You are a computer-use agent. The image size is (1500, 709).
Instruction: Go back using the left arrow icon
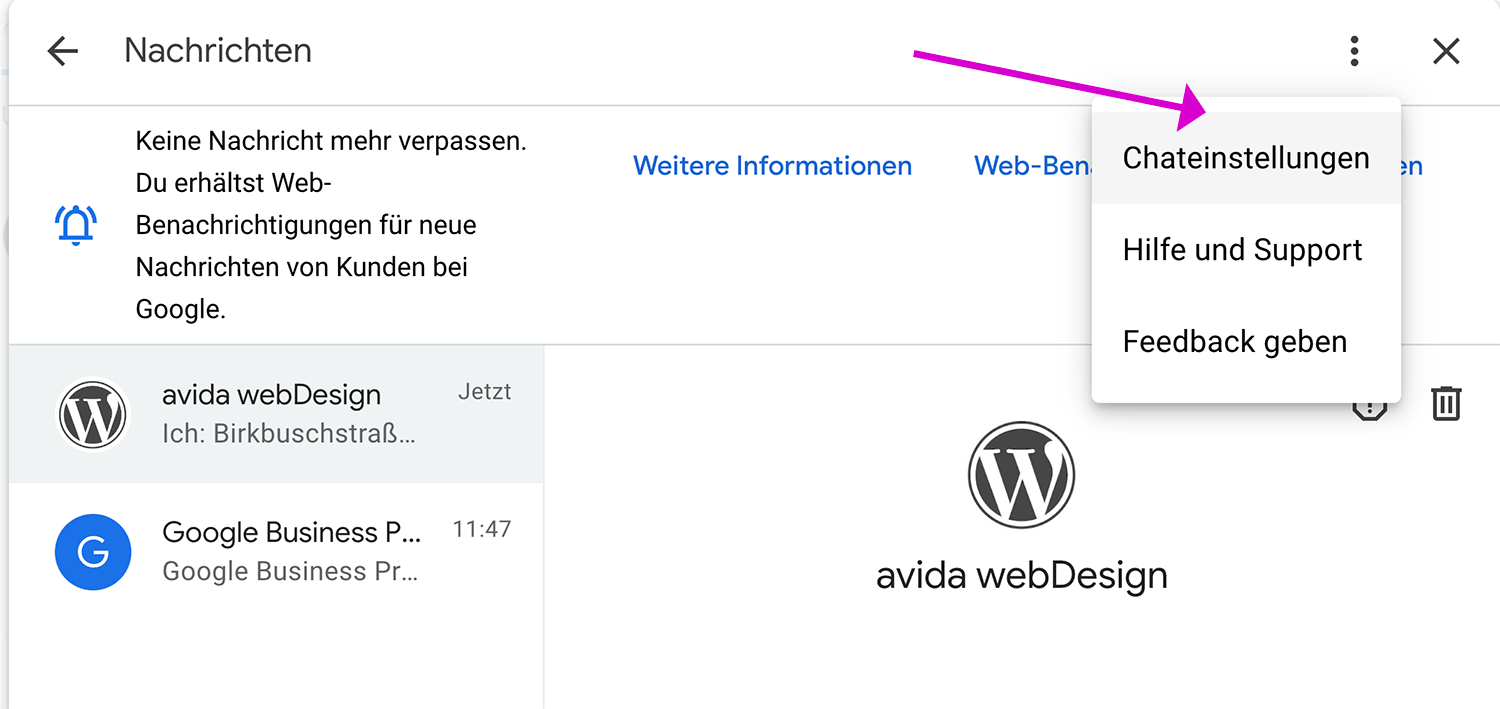(x=62, y=51)
